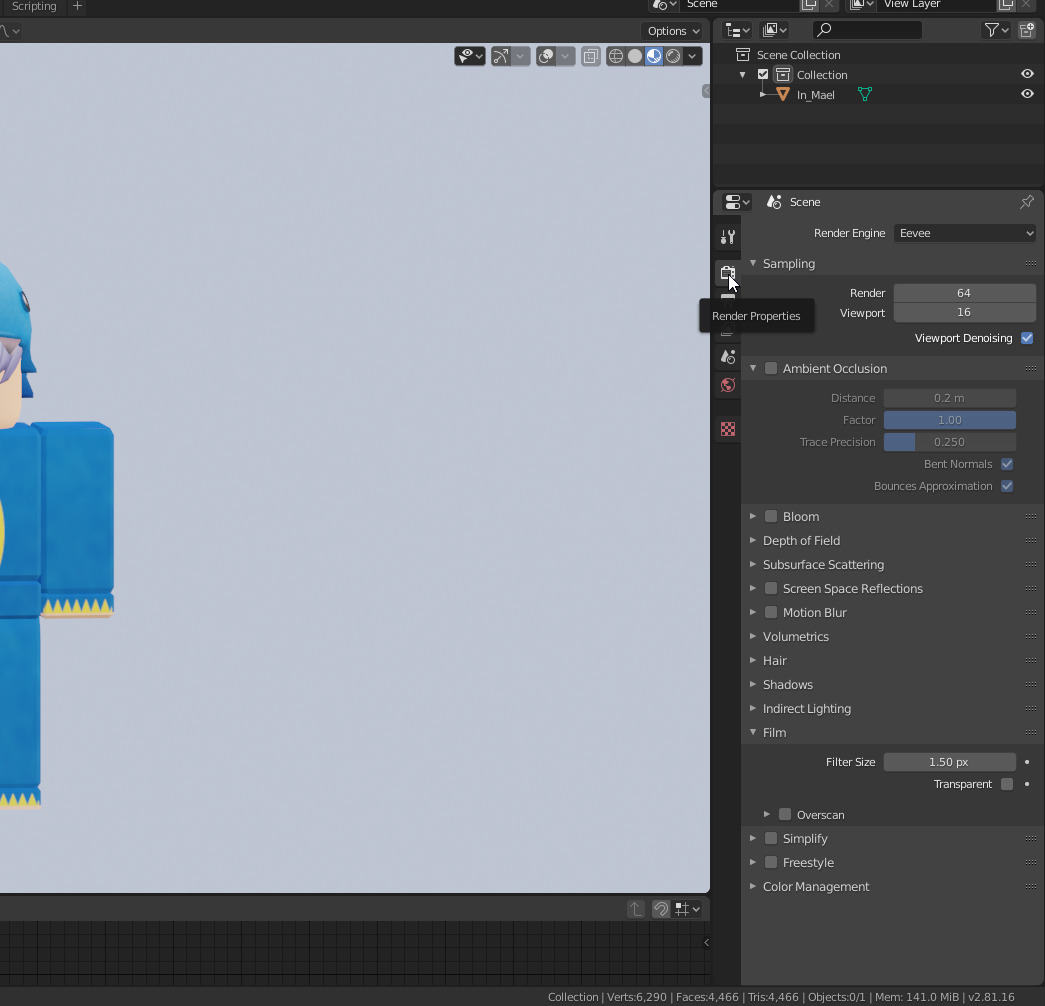The image size is (1045, 1006).
Task: Switch to Wireframe viewport shading
Action: [616, 56]
